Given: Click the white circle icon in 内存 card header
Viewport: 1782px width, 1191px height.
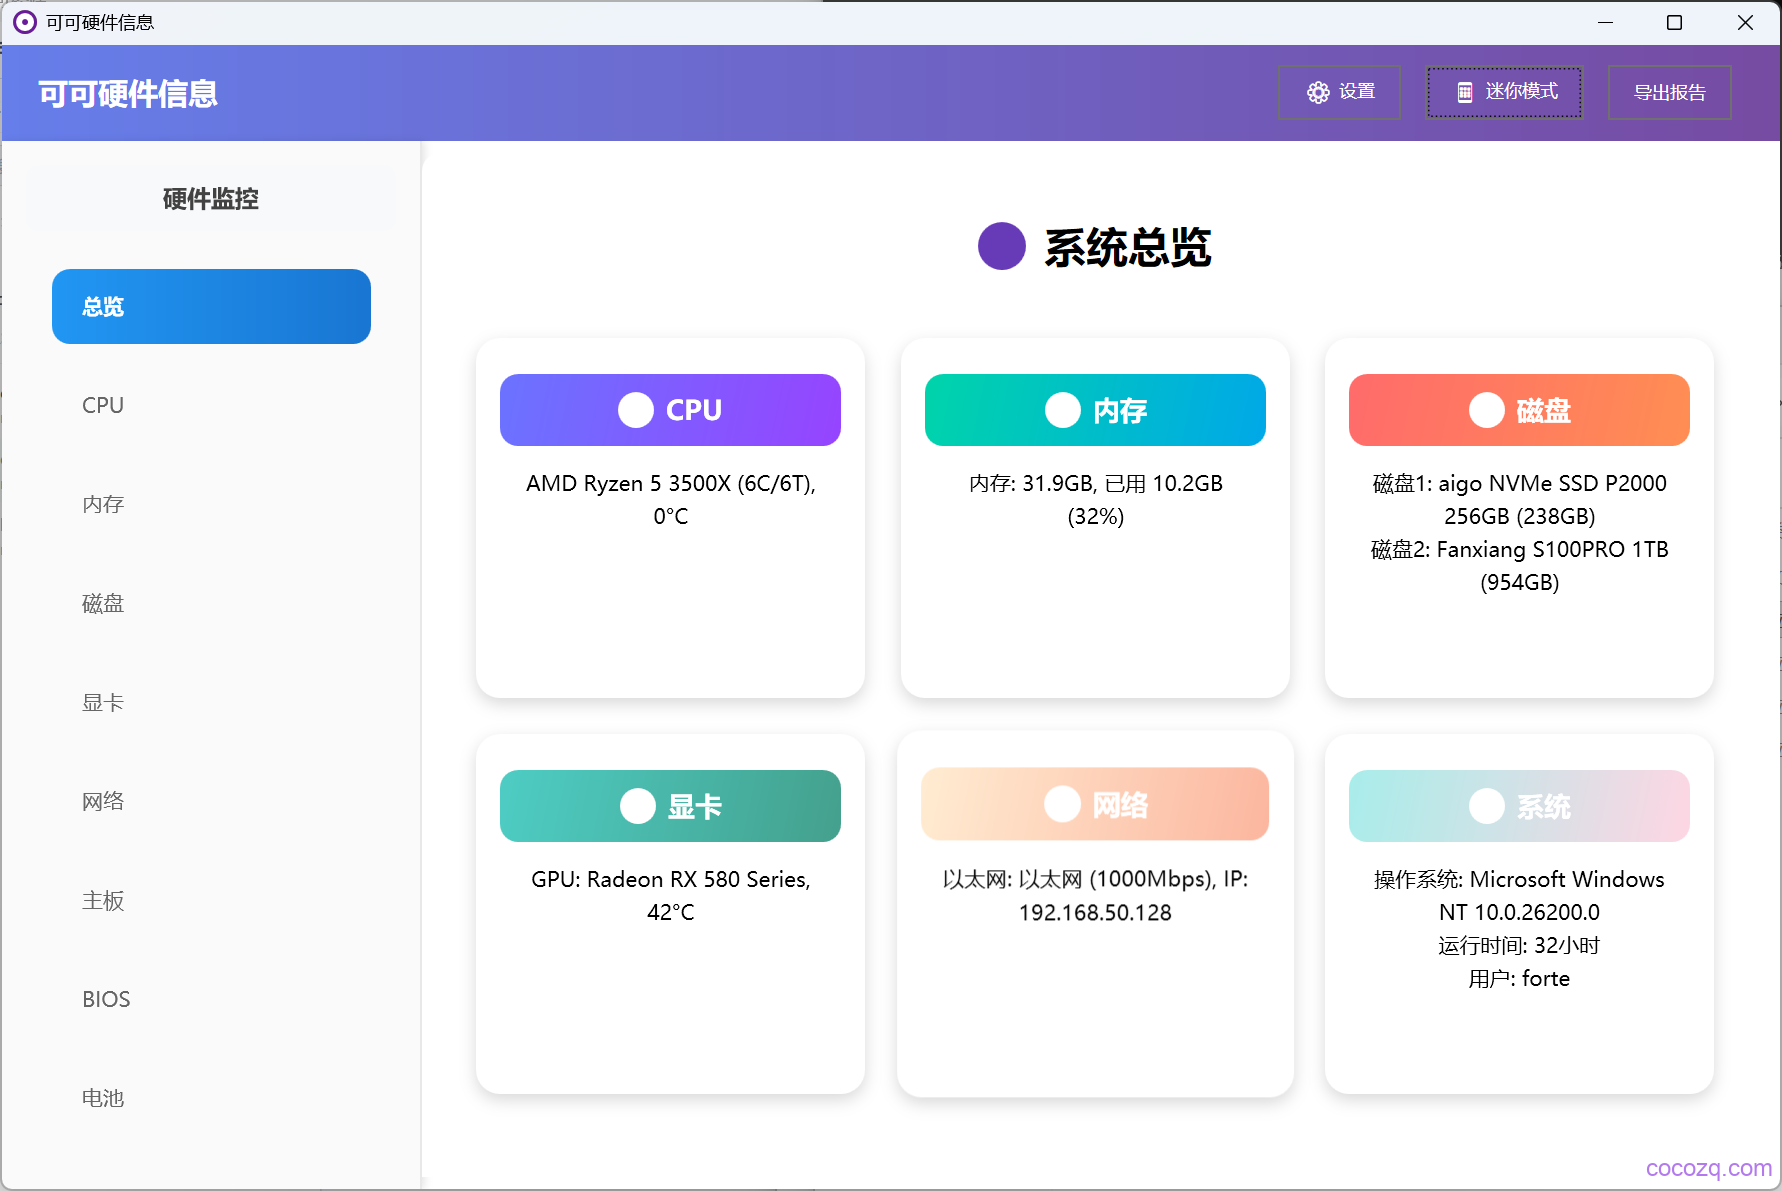Looking at the screenshot, I should click(x=1063, y=410).
